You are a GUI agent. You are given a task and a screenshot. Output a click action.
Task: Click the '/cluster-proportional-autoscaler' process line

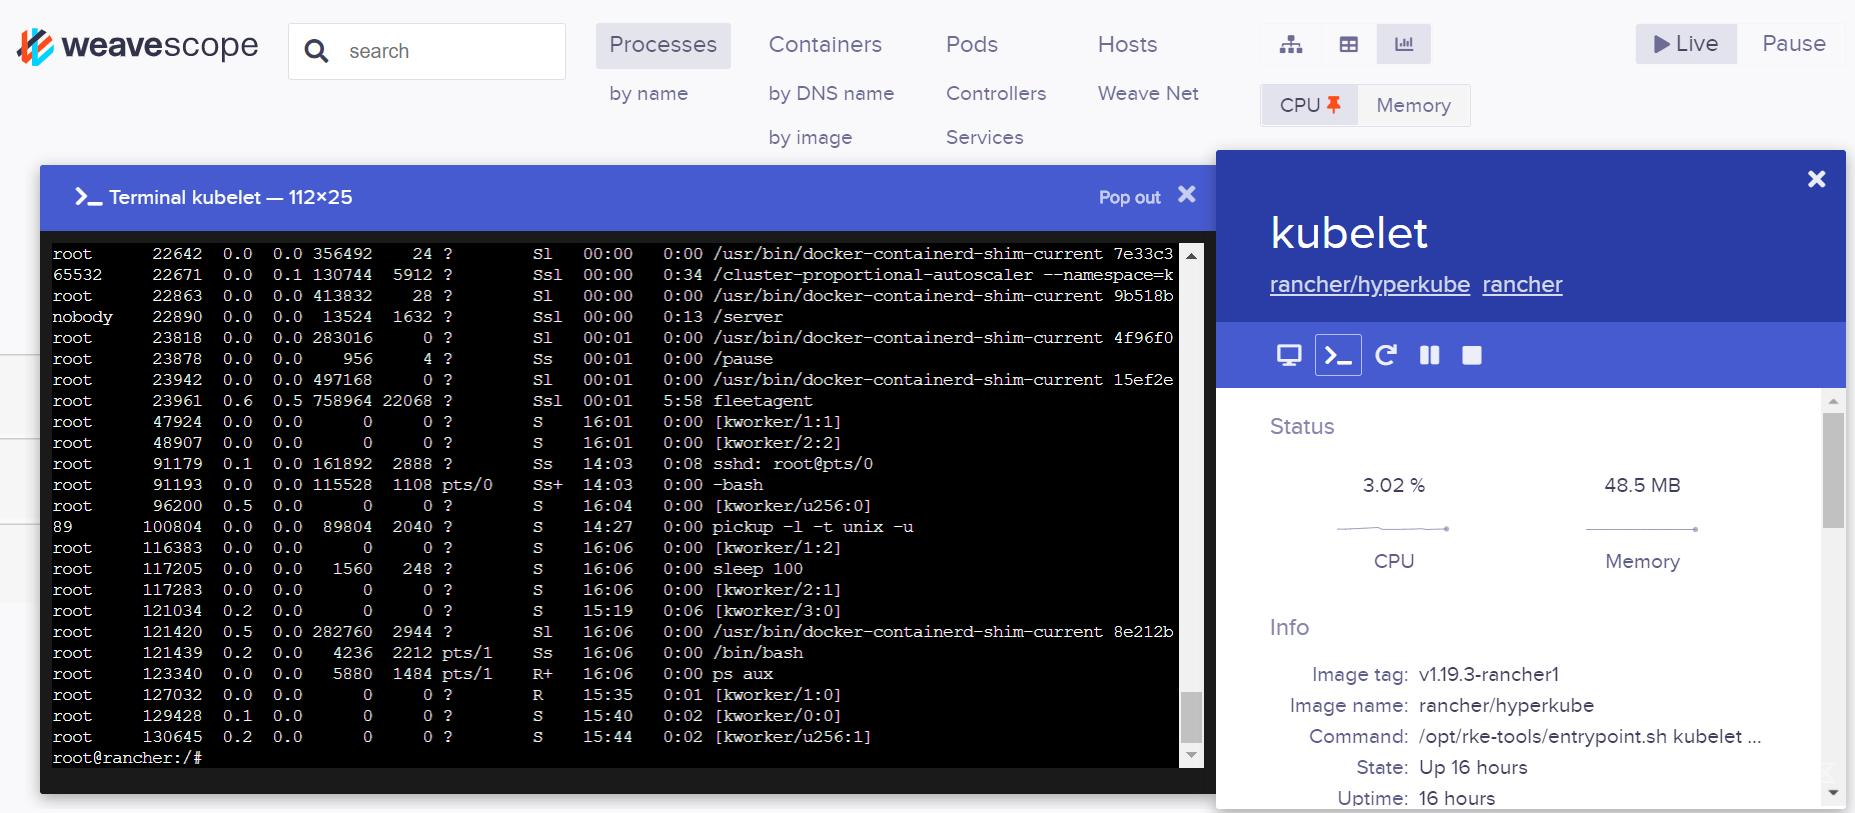point(613,275)
